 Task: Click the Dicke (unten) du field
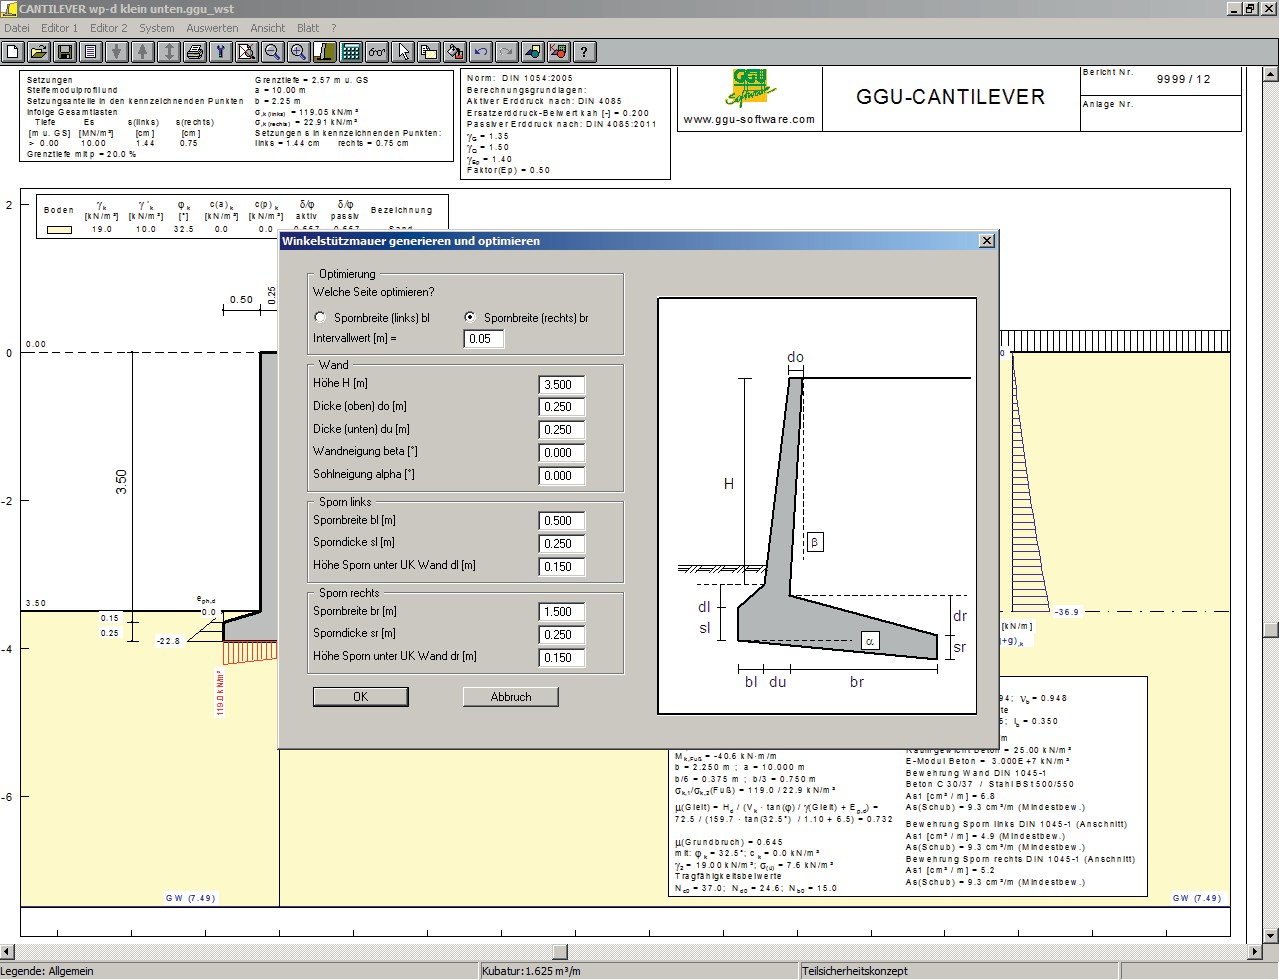(562, 430)
